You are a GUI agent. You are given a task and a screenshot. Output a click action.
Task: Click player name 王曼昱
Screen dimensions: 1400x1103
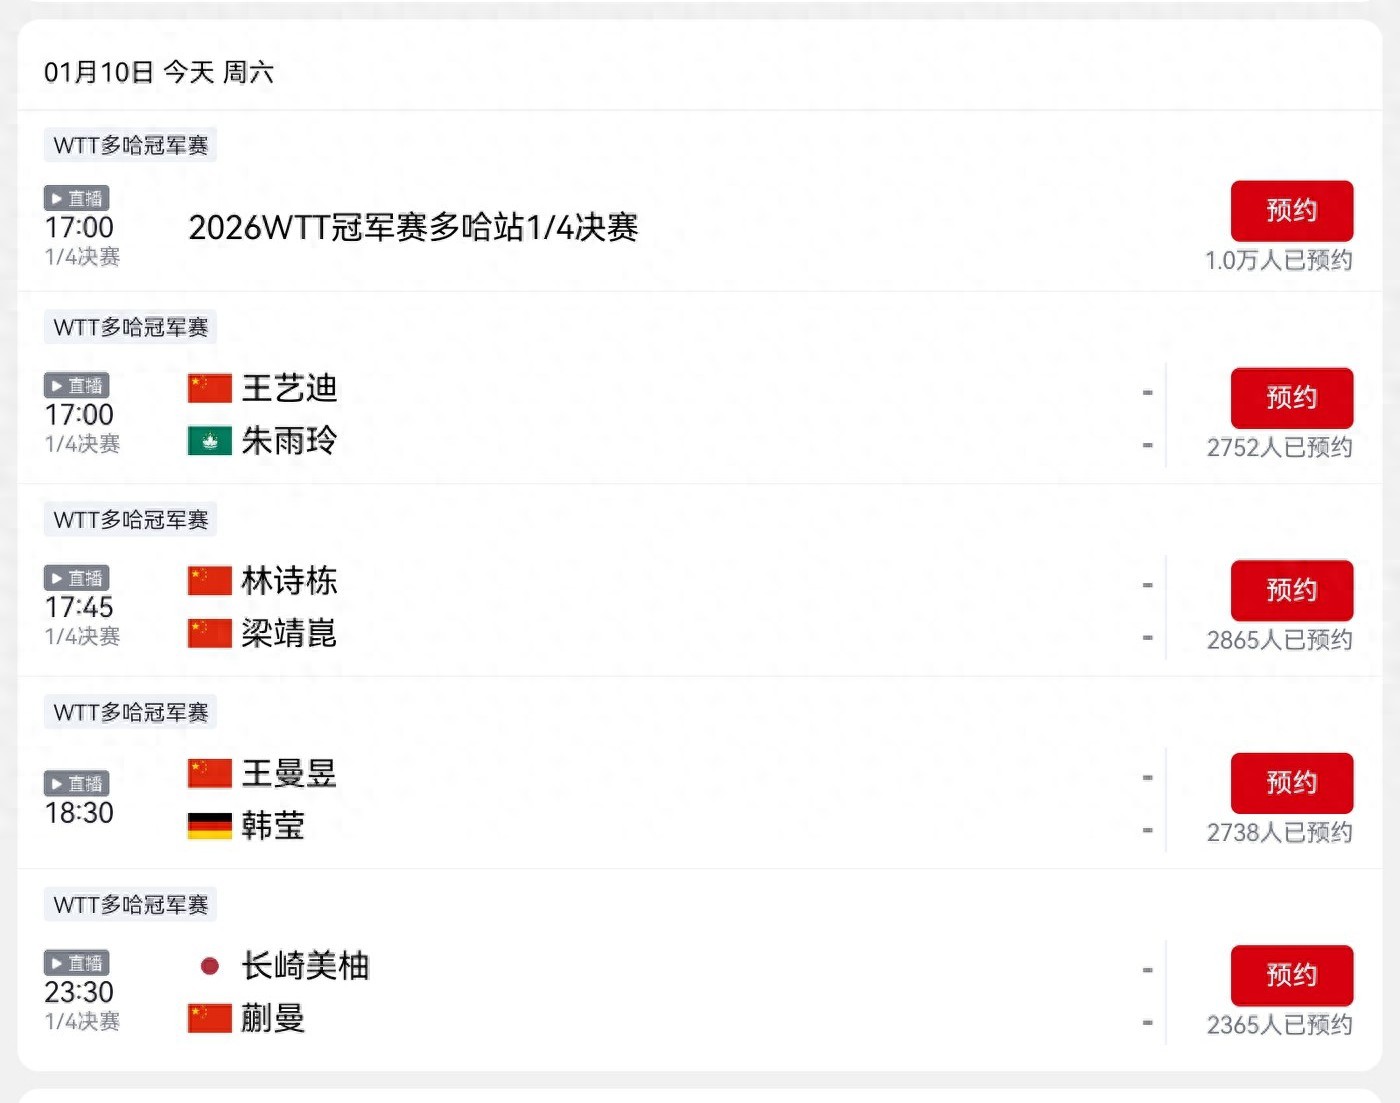(288, 772)
